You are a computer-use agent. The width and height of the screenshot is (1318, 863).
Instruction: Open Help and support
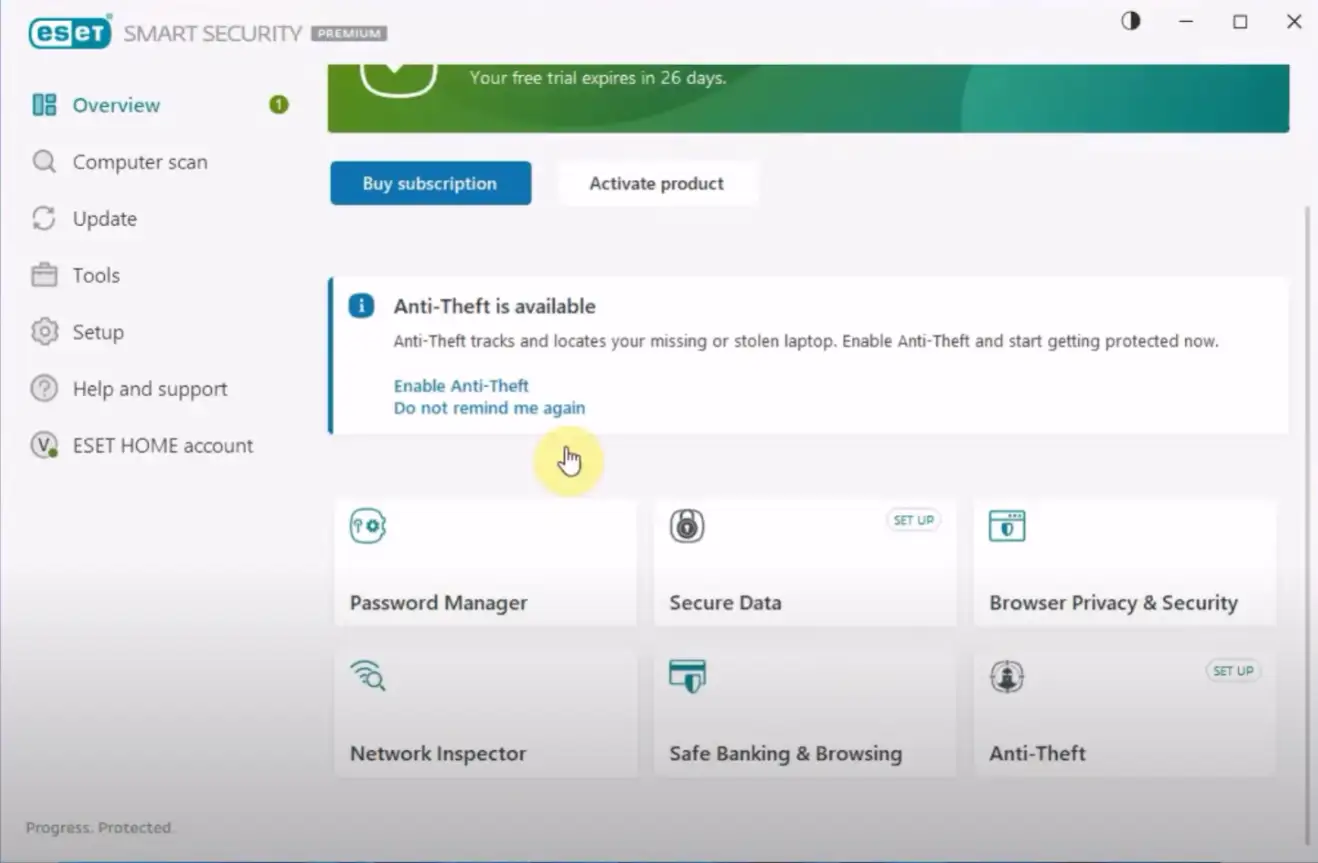pyautogui.click(x=150, y=389)
